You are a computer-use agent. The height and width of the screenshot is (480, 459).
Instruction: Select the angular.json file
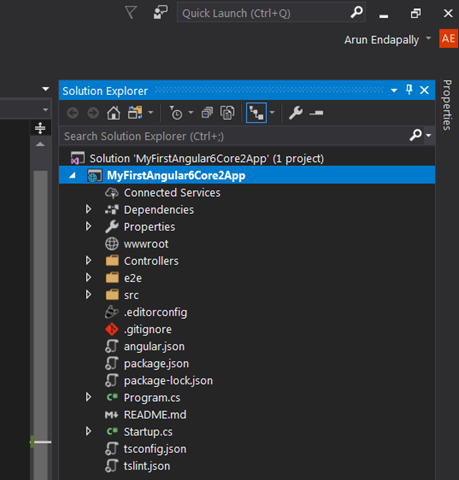[x=154, y=346]
